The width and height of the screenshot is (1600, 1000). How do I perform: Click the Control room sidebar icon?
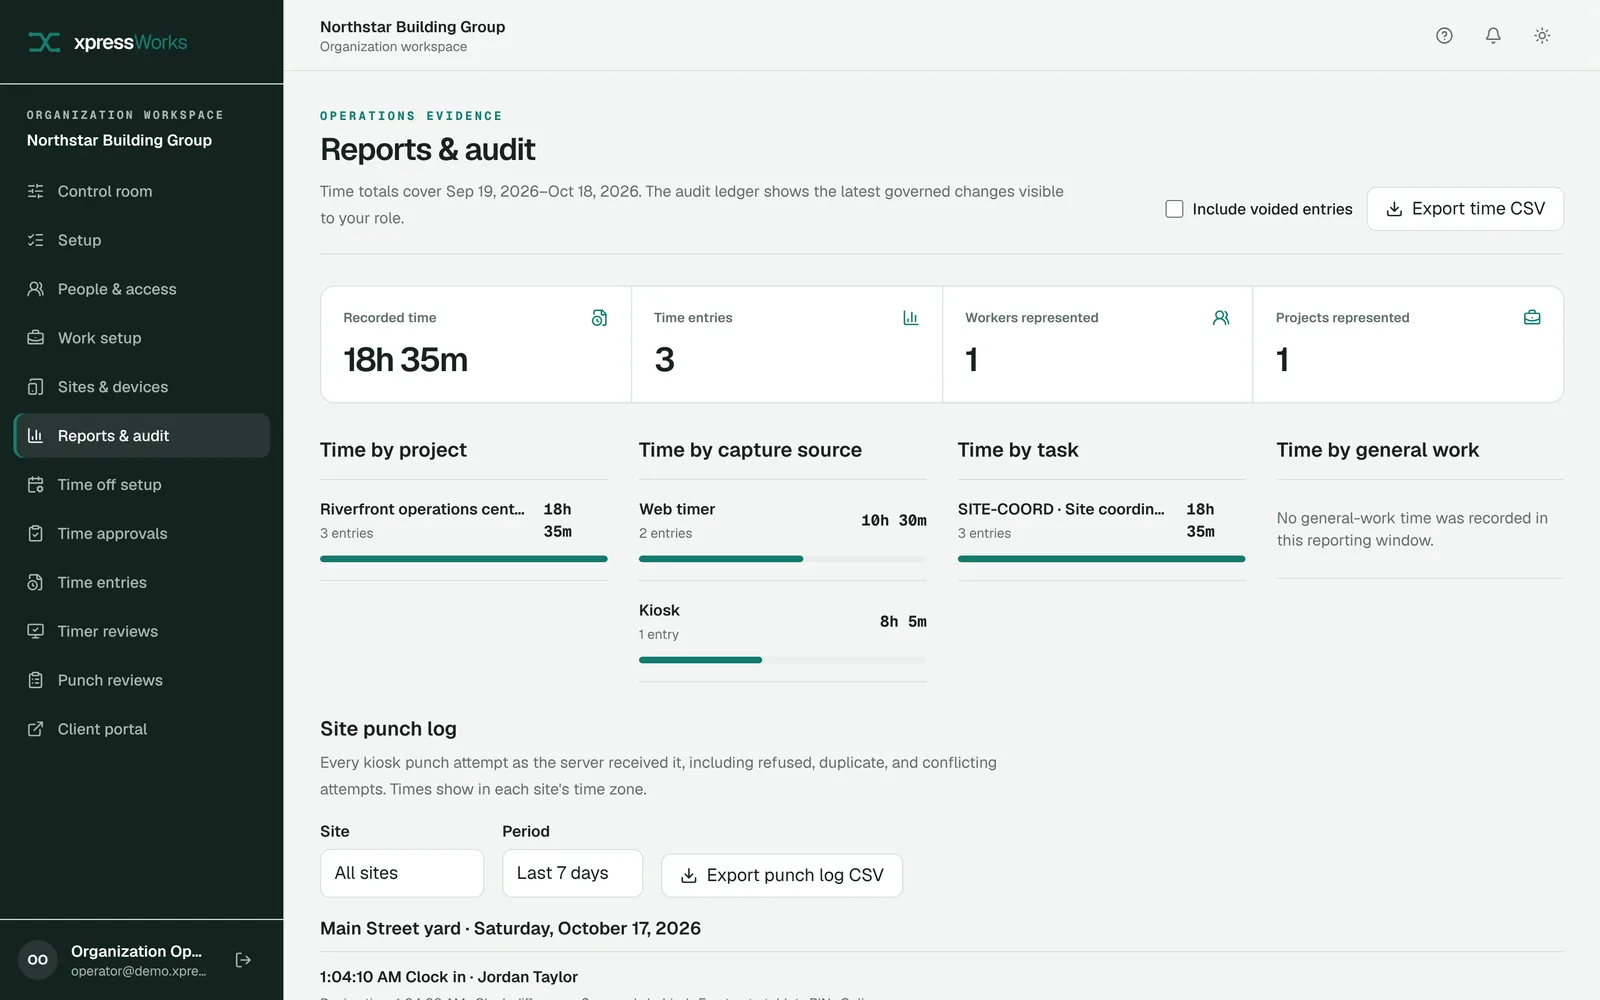click(x=36, y=191)
